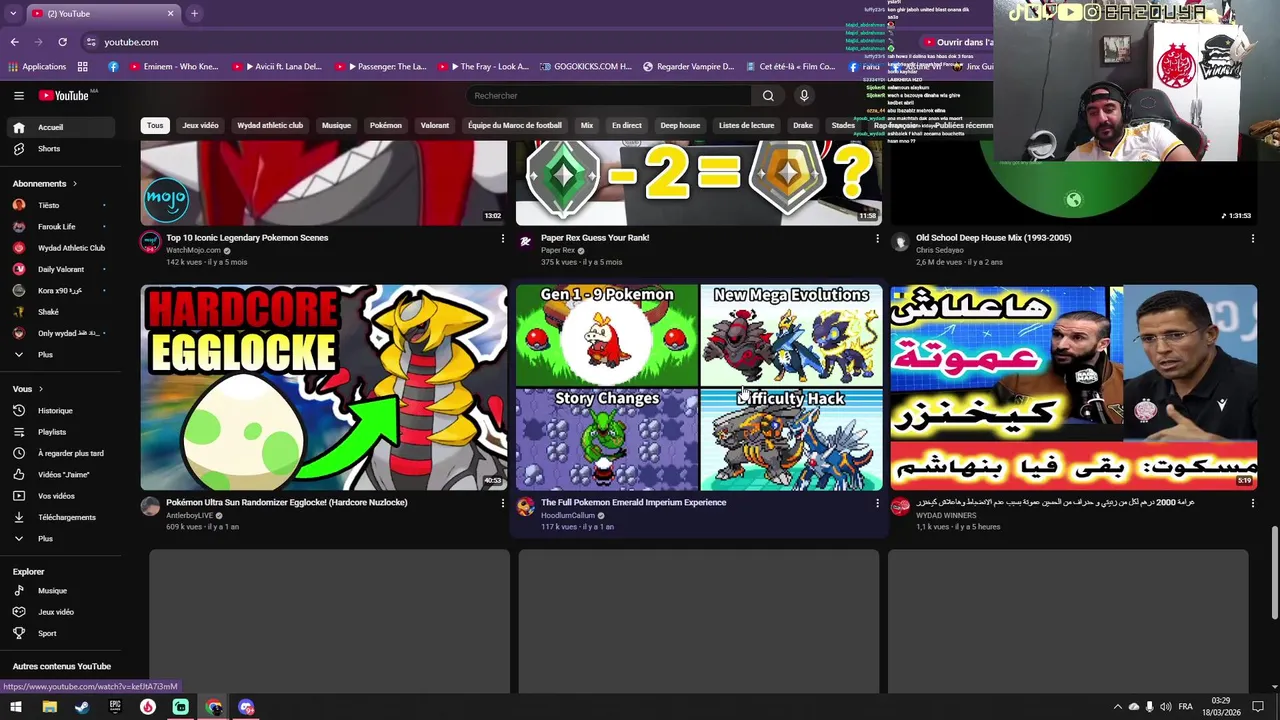Open WatchMojo.com channel link
This screenshot has height=720, width=1280.
(x=193, y=251)
